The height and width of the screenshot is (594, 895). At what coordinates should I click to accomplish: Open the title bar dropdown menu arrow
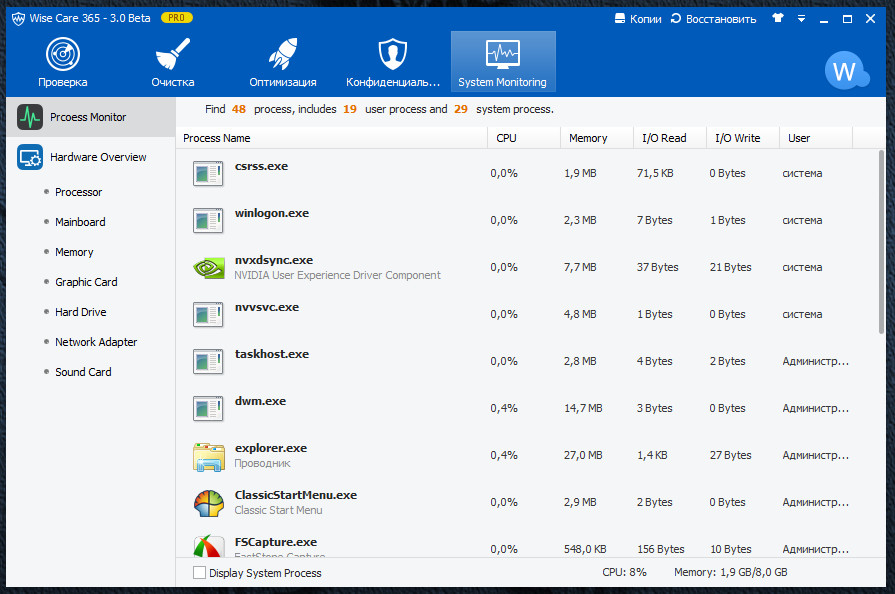point(801,19)
